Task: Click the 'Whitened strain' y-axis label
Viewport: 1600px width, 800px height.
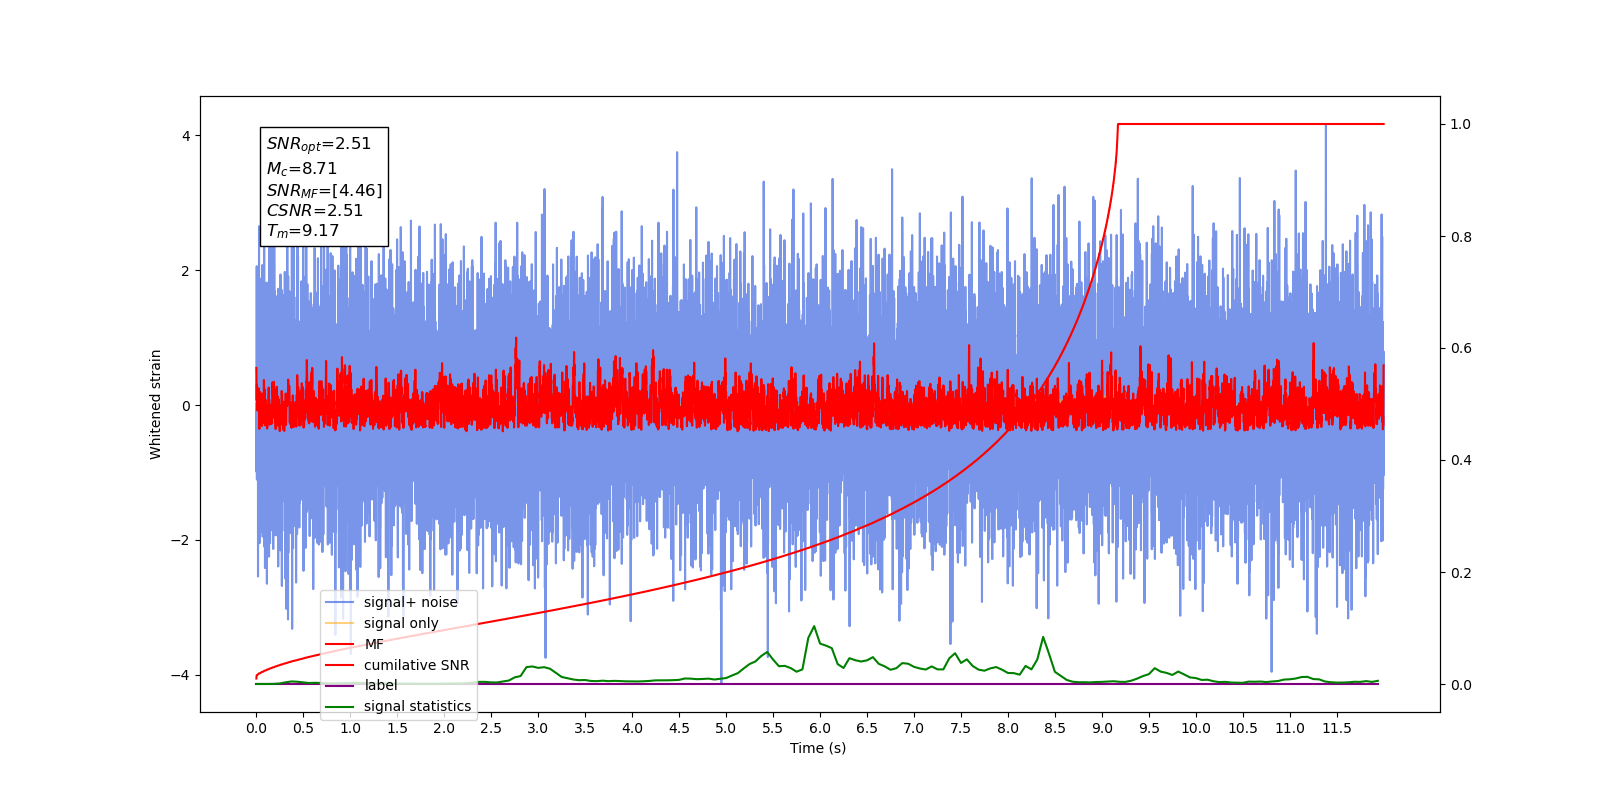Action: [156, 404]
